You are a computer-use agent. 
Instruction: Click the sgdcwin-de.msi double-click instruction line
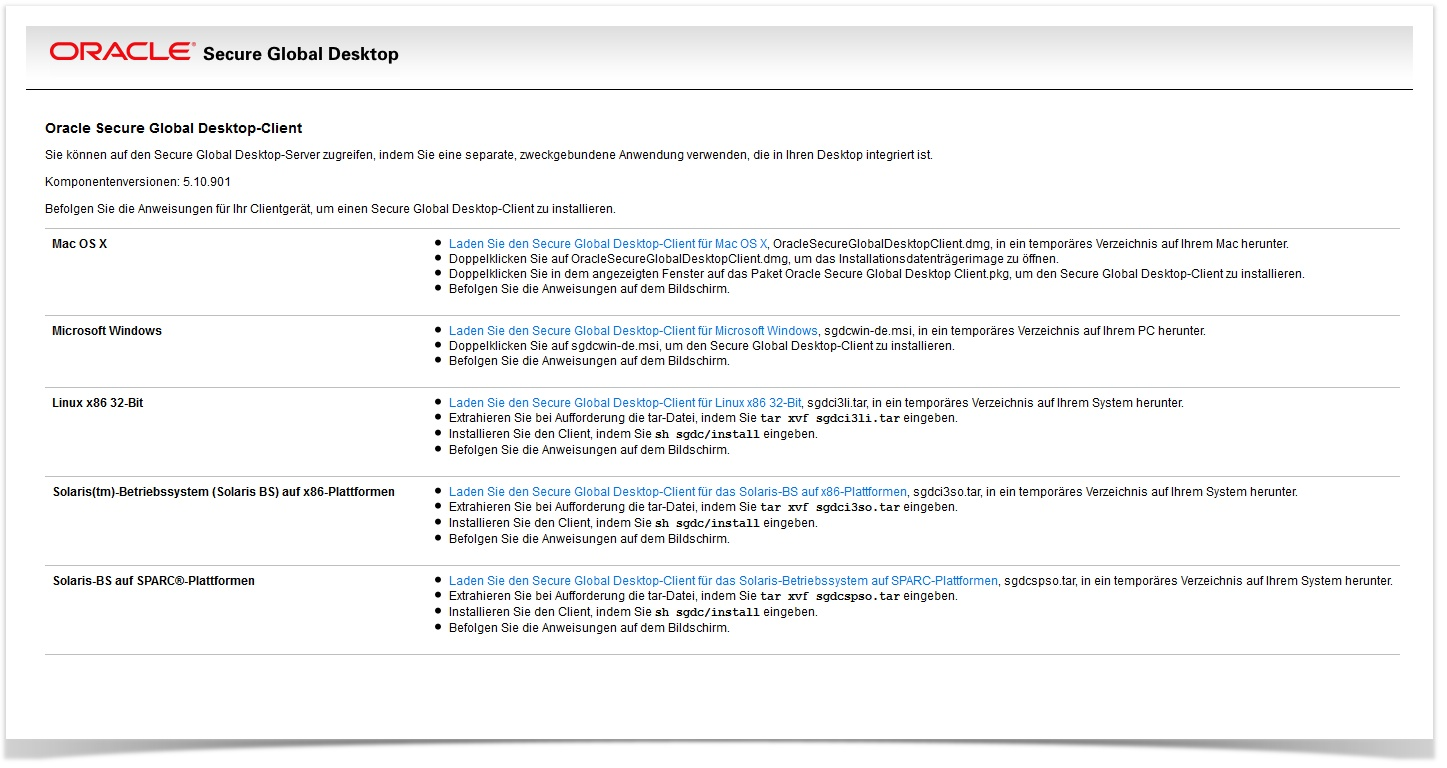701,346
